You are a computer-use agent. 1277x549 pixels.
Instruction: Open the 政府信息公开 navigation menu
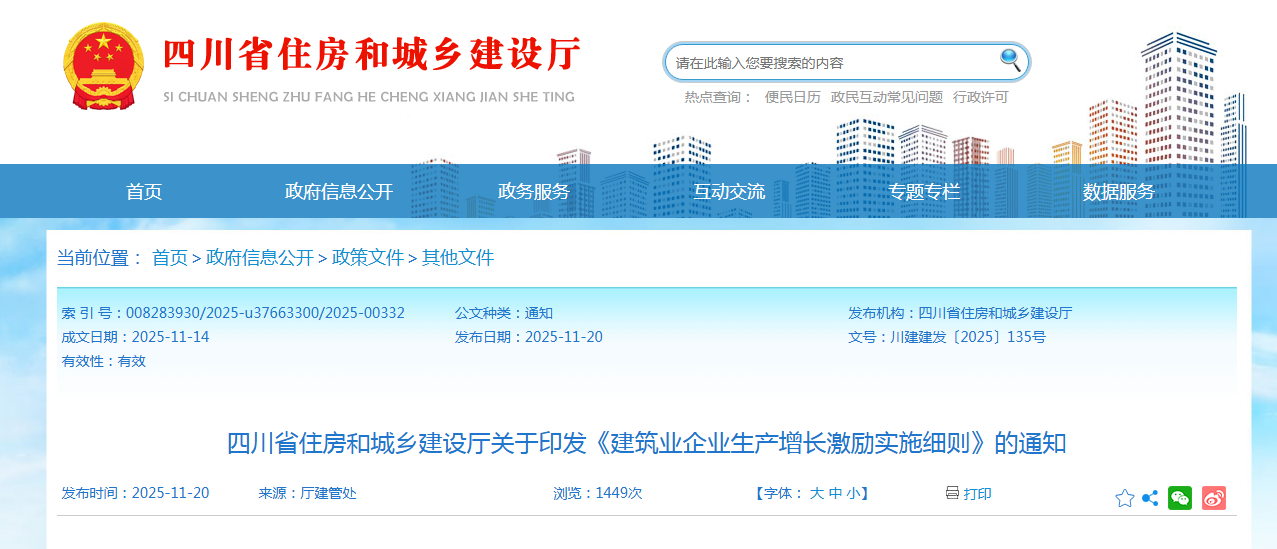(339, 192)
